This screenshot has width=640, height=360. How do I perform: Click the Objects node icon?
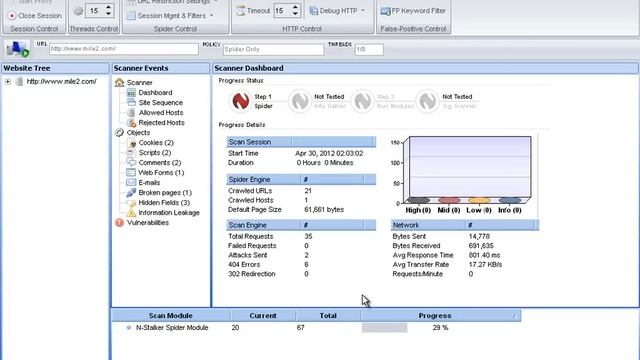pyautogui.click(x=120, y=133)
